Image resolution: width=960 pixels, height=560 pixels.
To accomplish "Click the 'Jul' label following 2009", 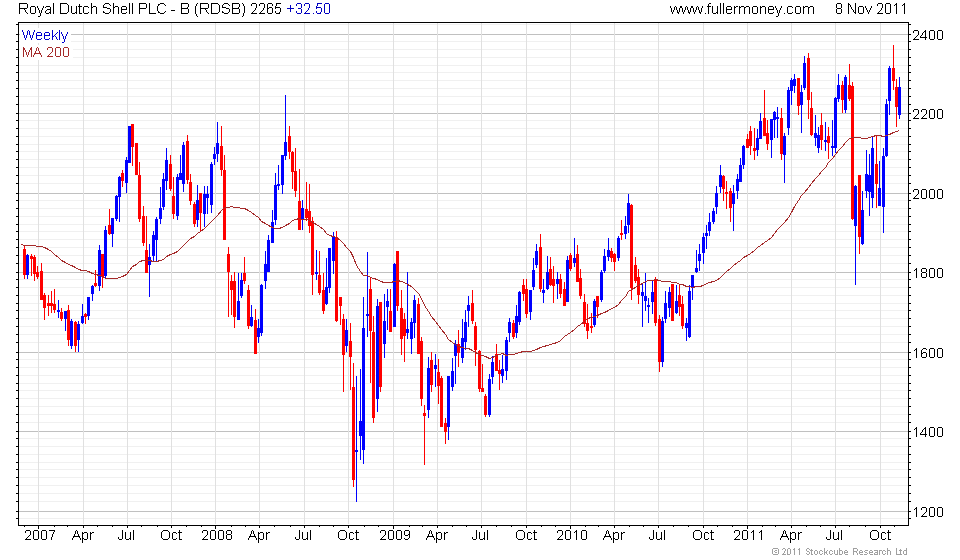I will 480,535.
